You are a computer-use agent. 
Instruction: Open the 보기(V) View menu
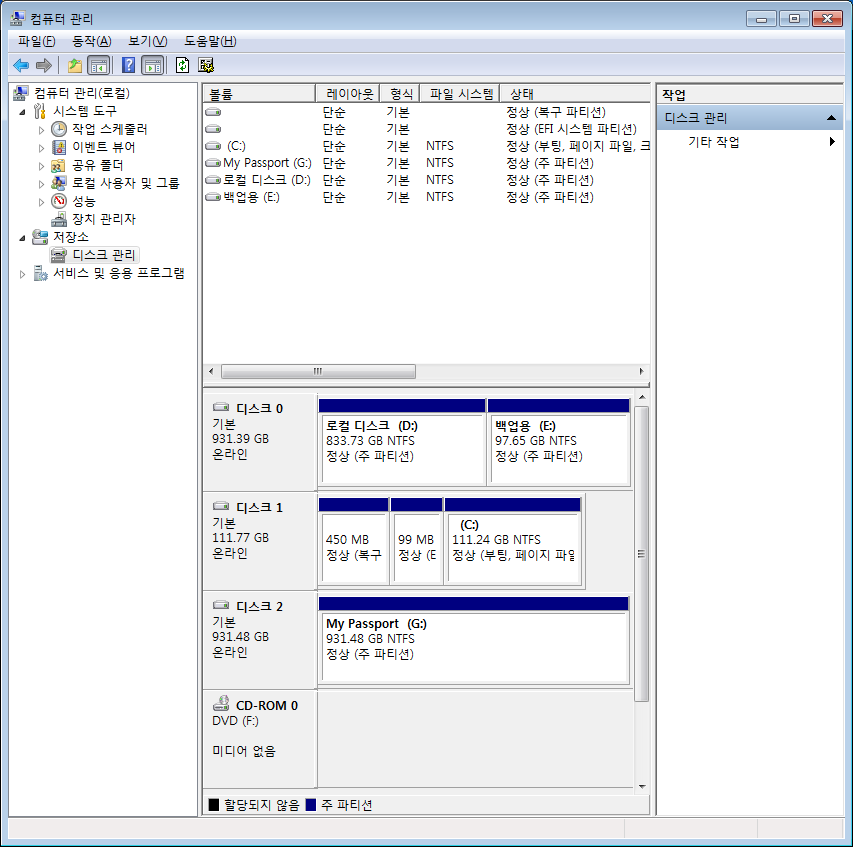coord(147,41)
